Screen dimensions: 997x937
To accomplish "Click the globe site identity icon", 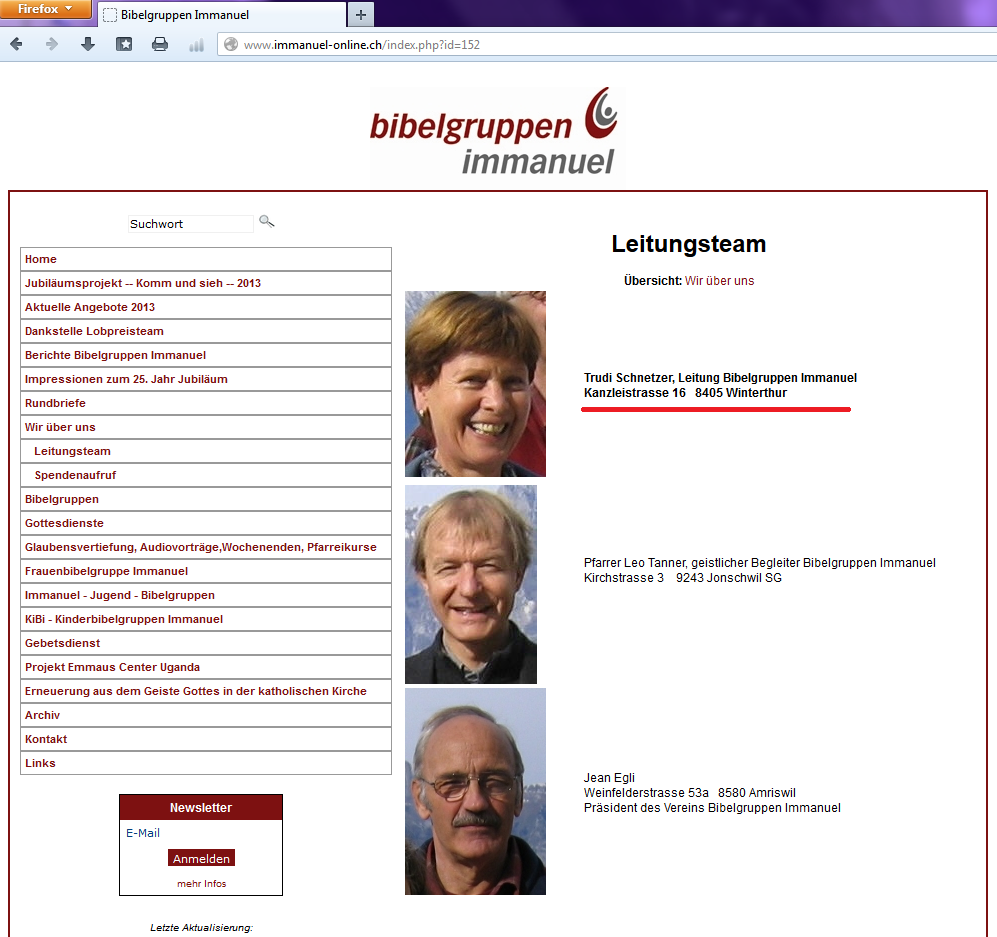I will 231,44.
